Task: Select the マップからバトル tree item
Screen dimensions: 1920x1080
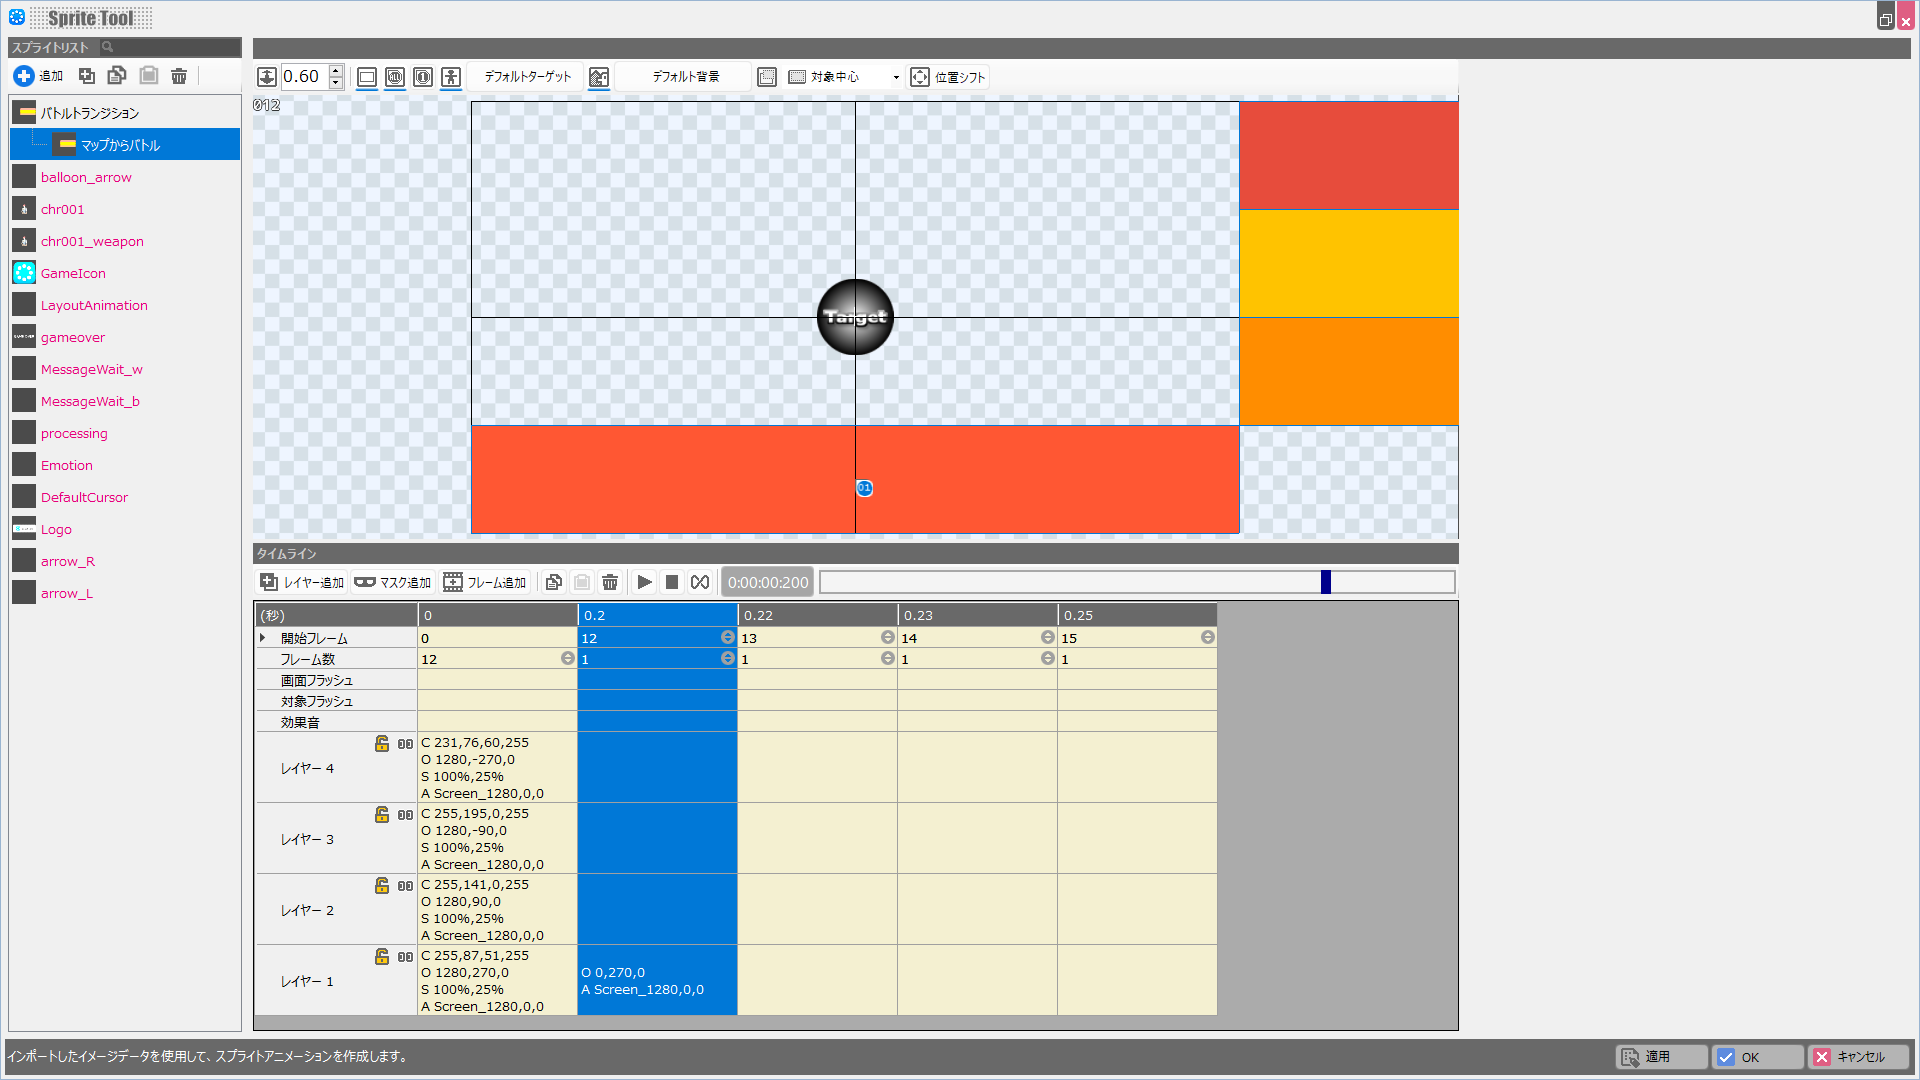Action: [120, 145]
